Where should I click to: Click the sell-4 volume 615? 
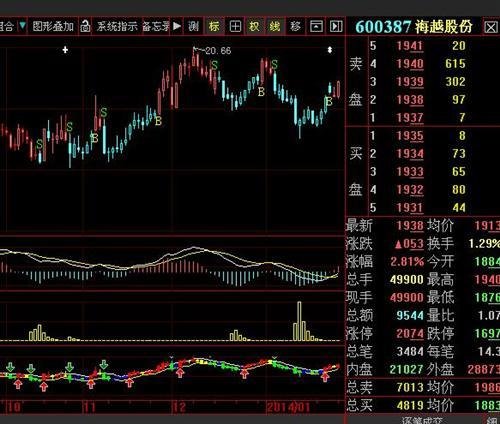click(x=455, y=64)
